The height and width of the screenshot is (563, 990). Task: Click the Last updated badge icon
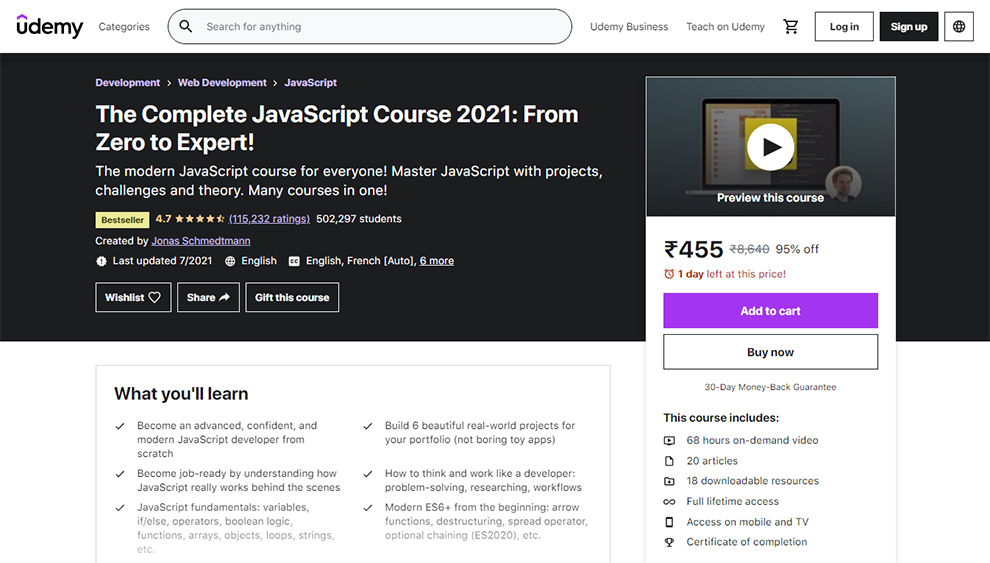(101, 261)
